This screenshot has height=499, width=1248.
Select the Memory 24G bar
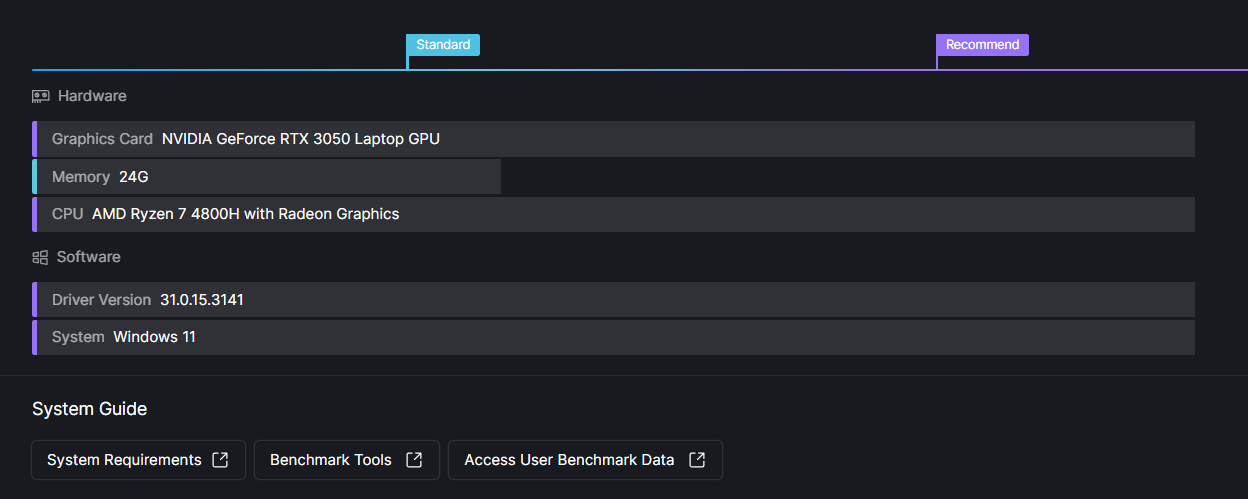click(266, 177)
